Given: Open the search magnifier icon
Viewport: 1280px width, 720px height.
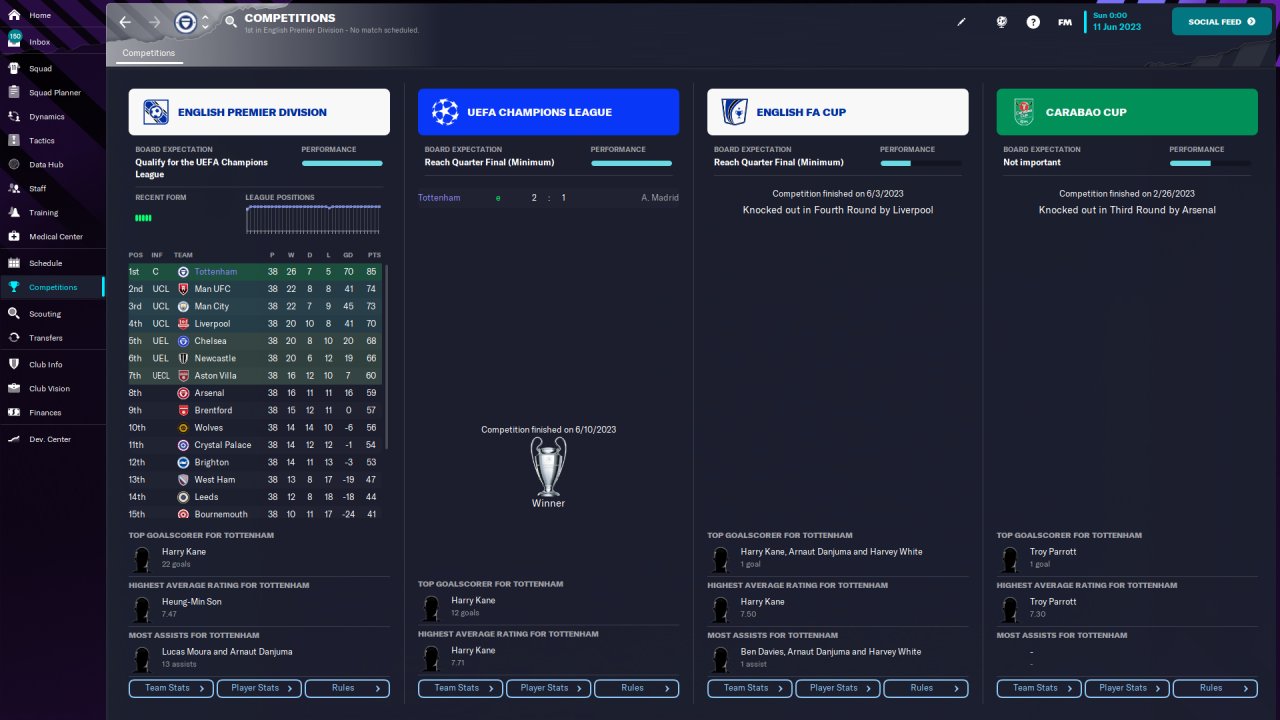Looking at the screenshot, I should coord(231,22).
